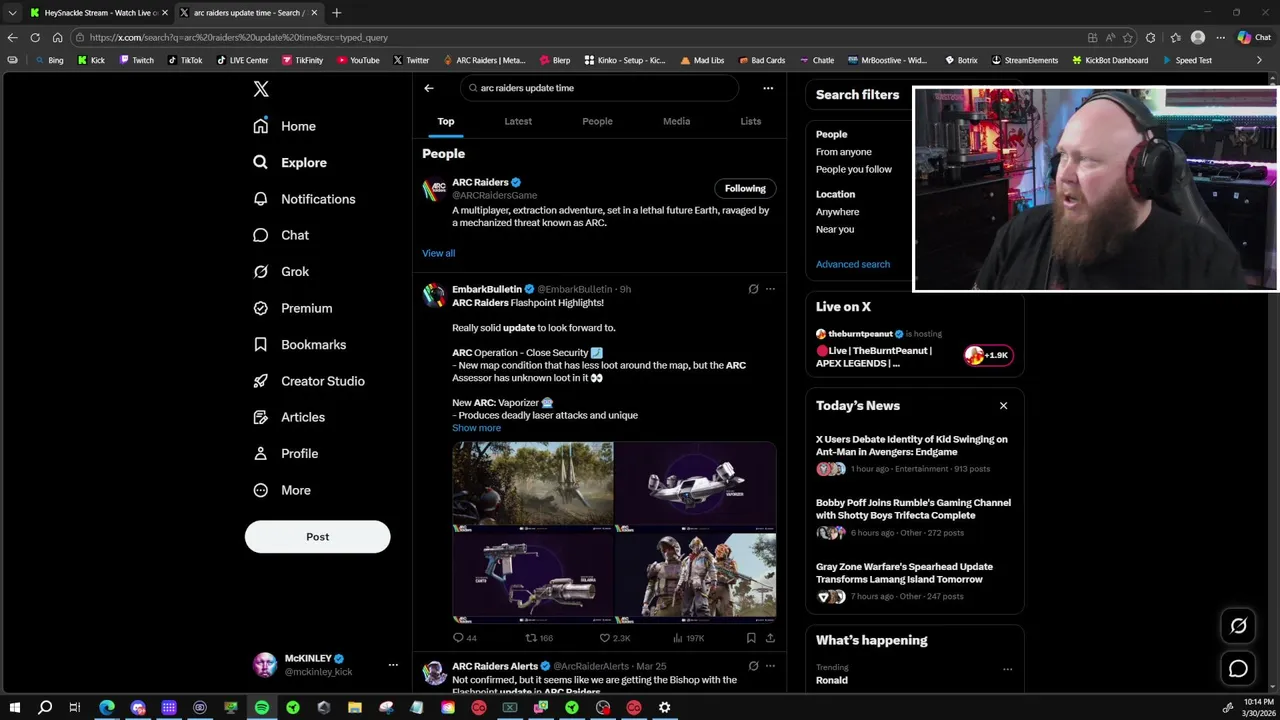
Task: Open the floating Grok button
Action: click(x=1238, y=626)
